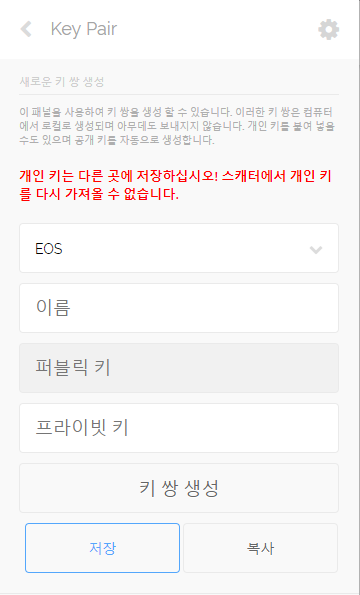
Task: Save the key pair with 저장
Action: pos(102,548)
